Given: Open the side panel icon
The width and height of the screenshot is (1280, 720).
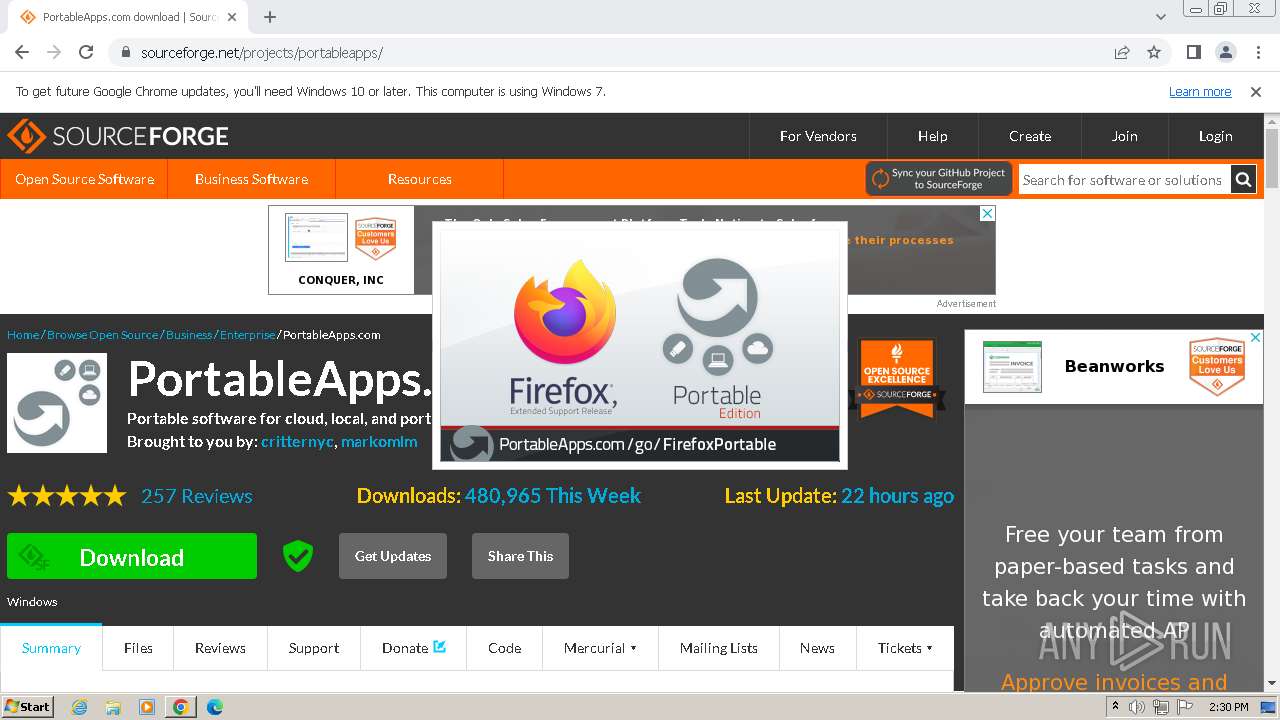Looking at the screenshot, I should 1193,52.
